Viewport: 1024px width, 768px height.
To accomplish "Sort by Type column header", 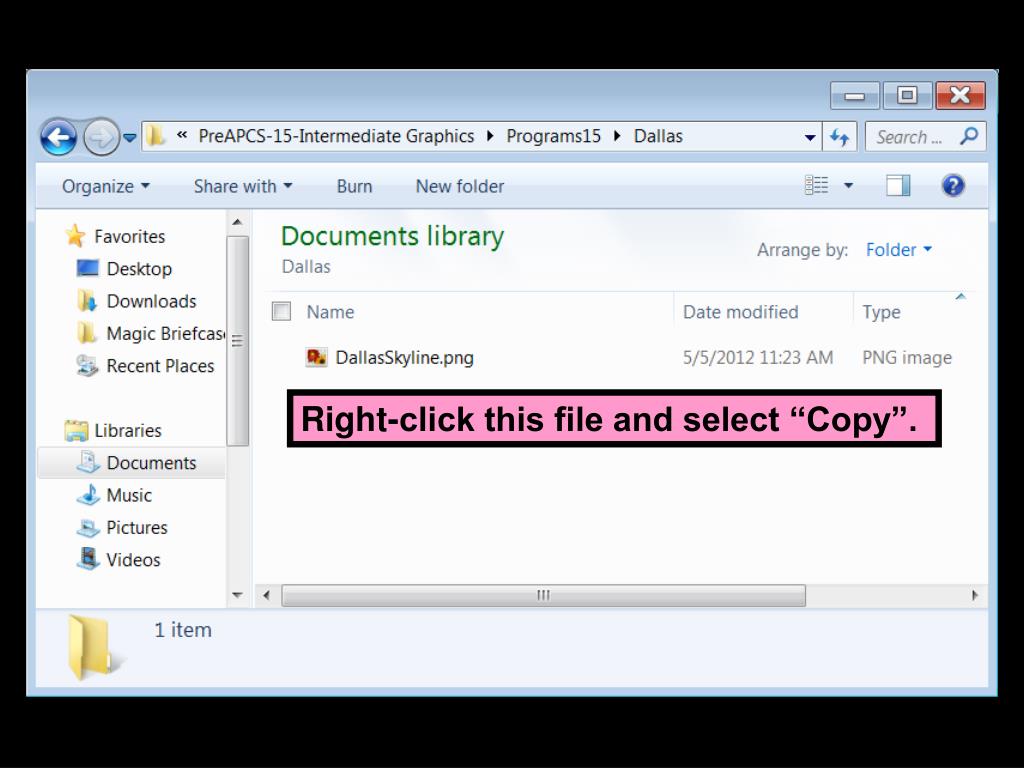I will (881, 312).
